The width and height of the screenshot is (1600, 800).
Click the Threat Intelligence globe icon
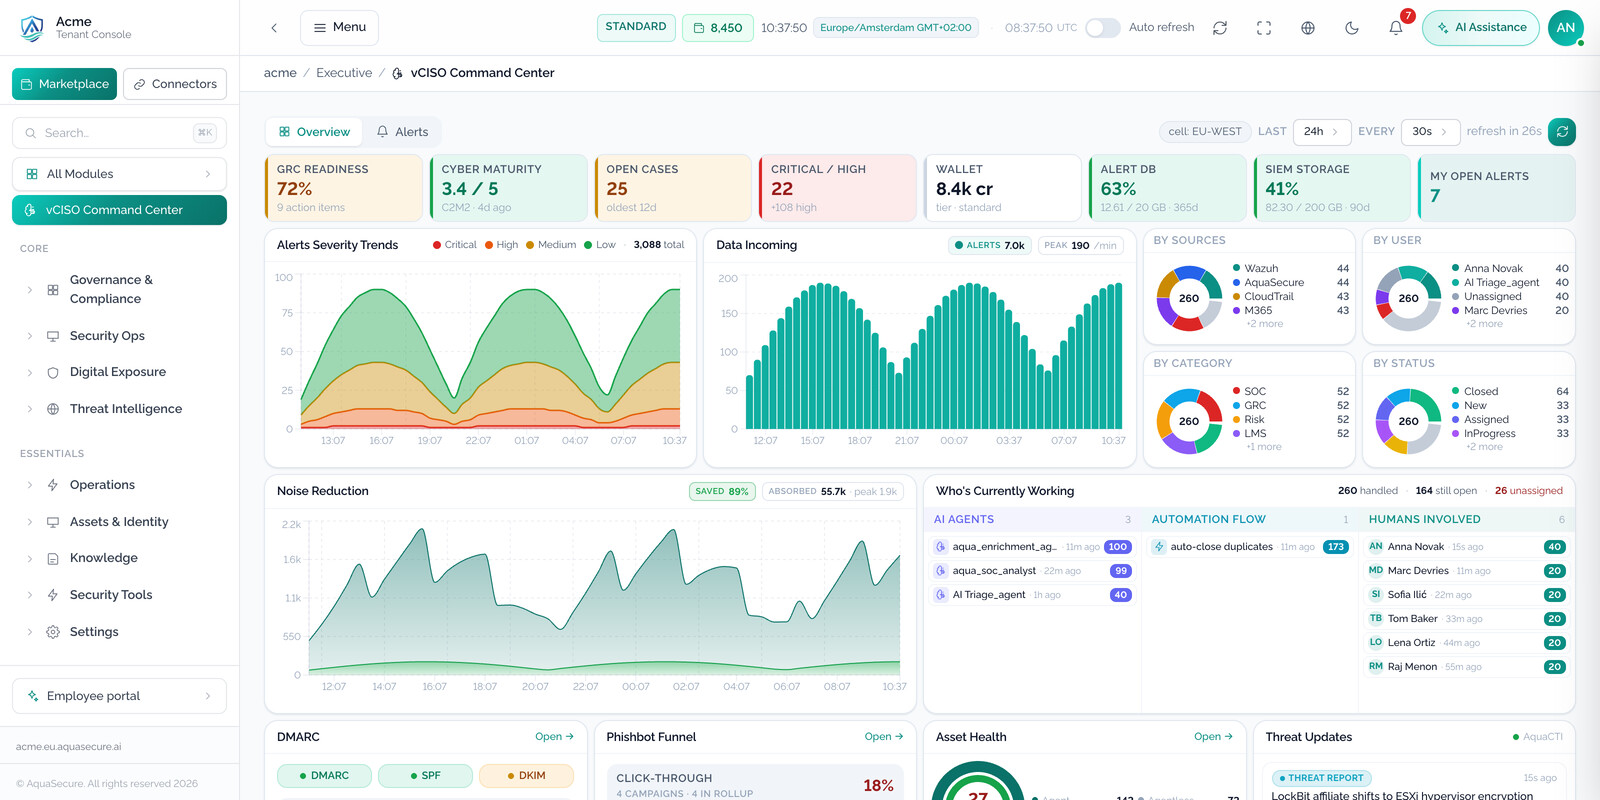[53, 409]
